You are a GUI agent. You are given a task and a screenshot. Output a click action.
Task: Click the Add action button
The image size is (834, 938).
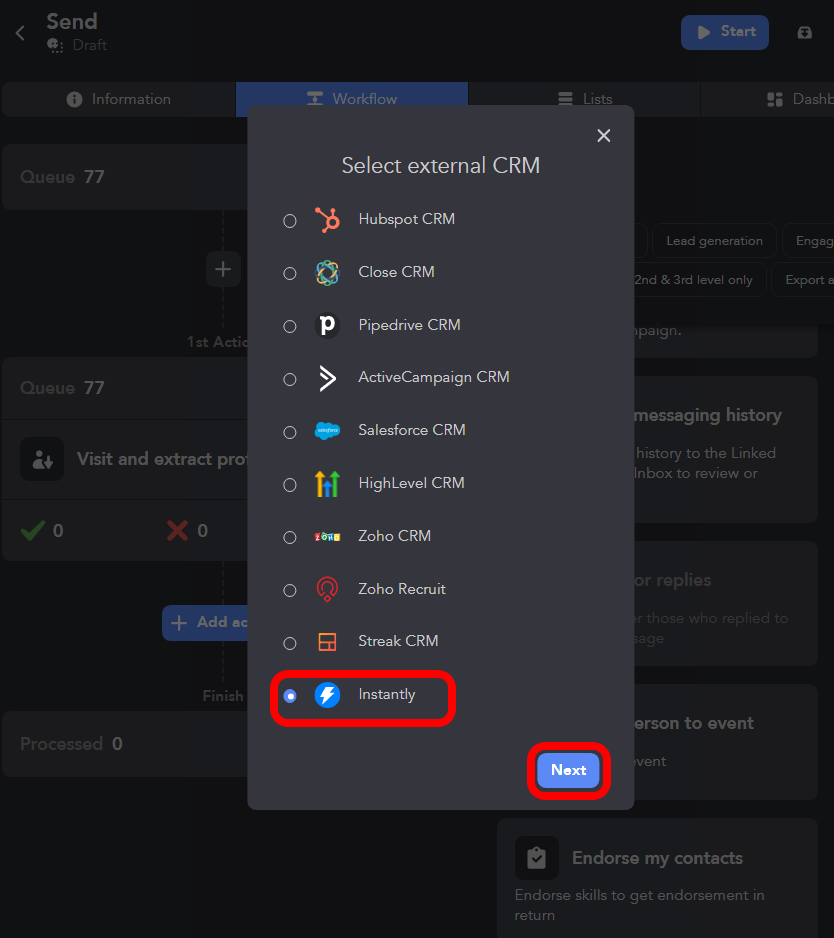click(205, 623)
